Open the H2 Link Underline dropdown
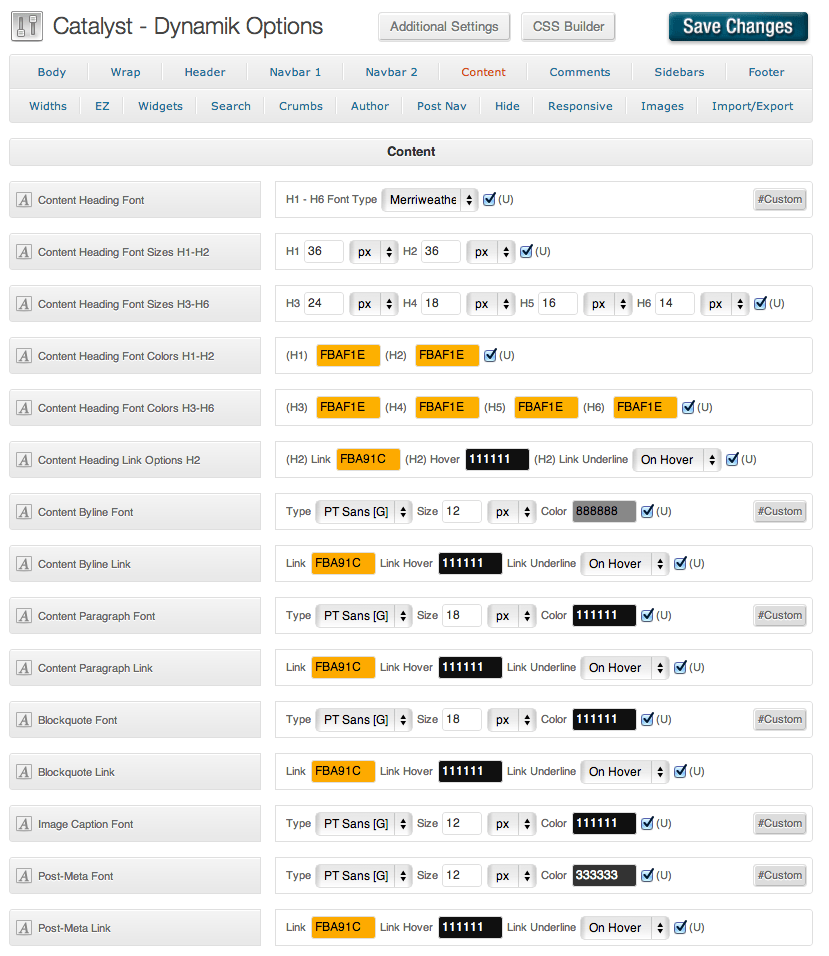Viewport: 829px width, 956px height. coord(676,460)
